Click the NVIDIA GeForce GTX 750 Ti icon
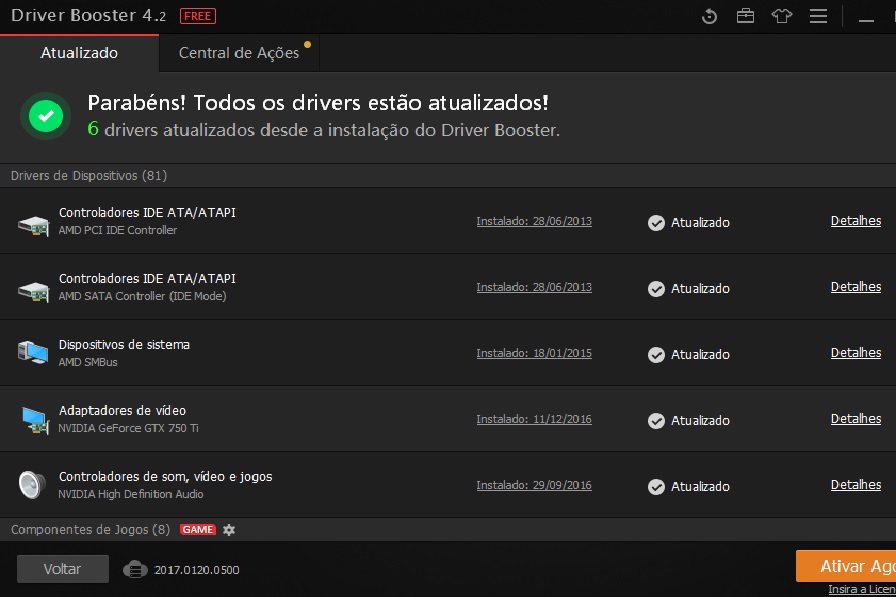Screen dimensions: 896x597 pos(33,419)
